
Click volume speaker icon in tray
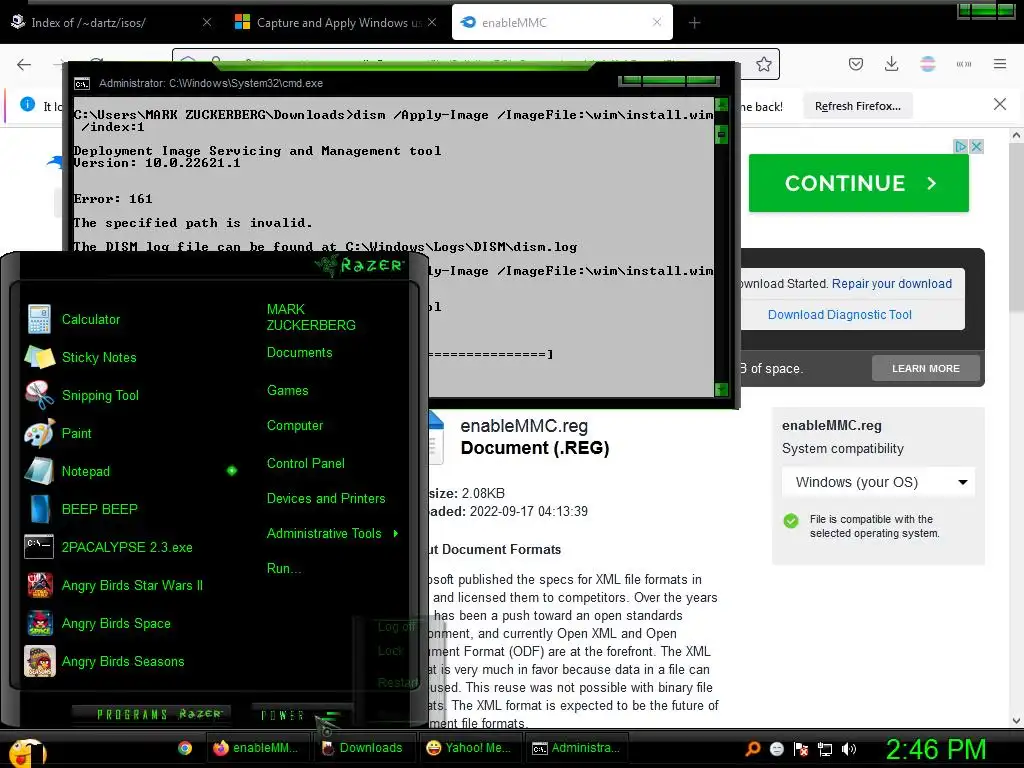(x=849, y=748)
